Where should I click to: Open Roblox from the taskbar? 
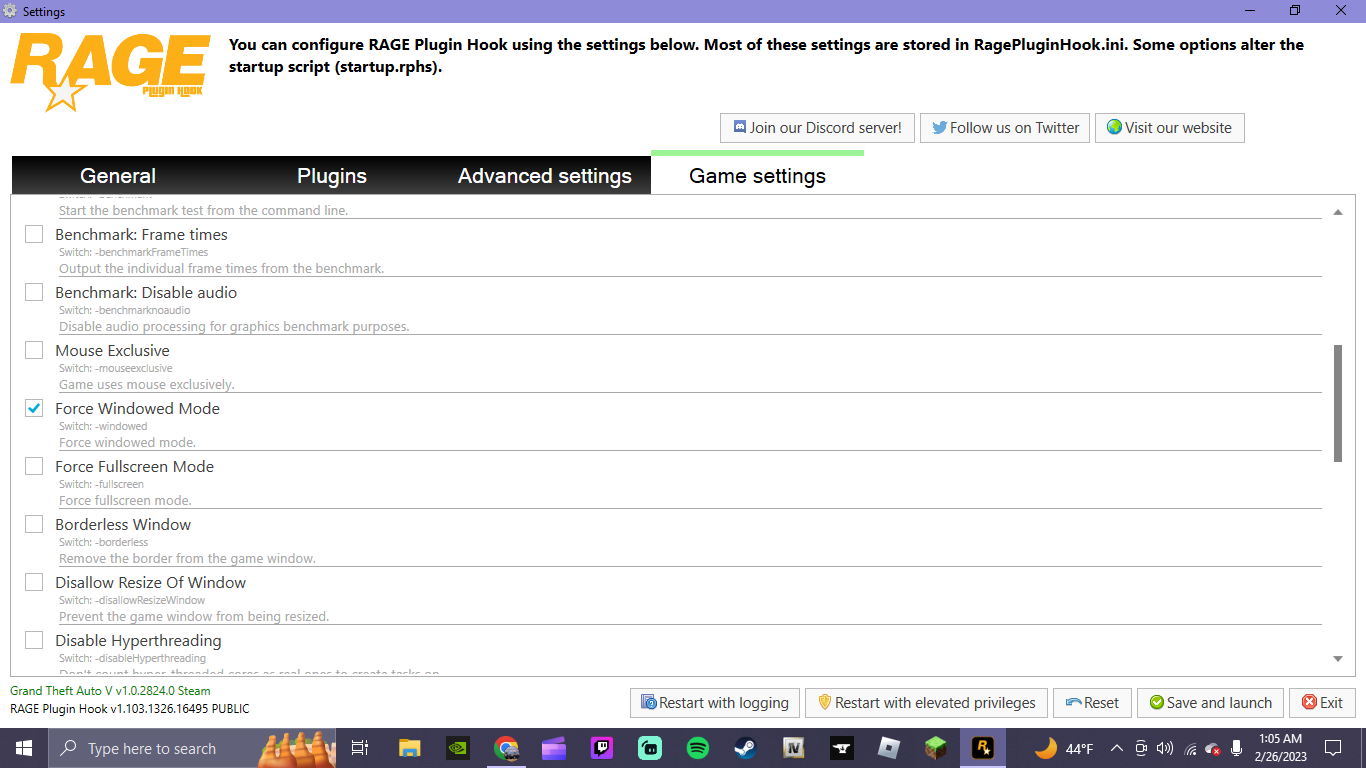pos(890,748)
